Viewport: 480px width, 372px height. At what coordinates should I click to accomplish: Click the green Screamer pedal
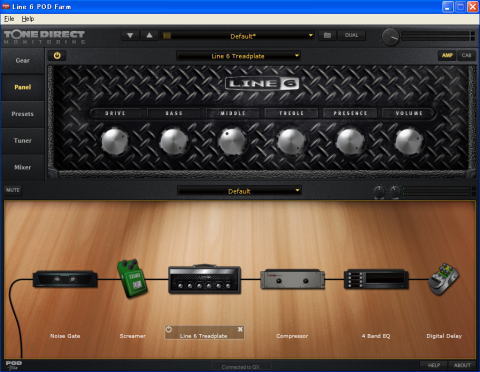(132, 278)
